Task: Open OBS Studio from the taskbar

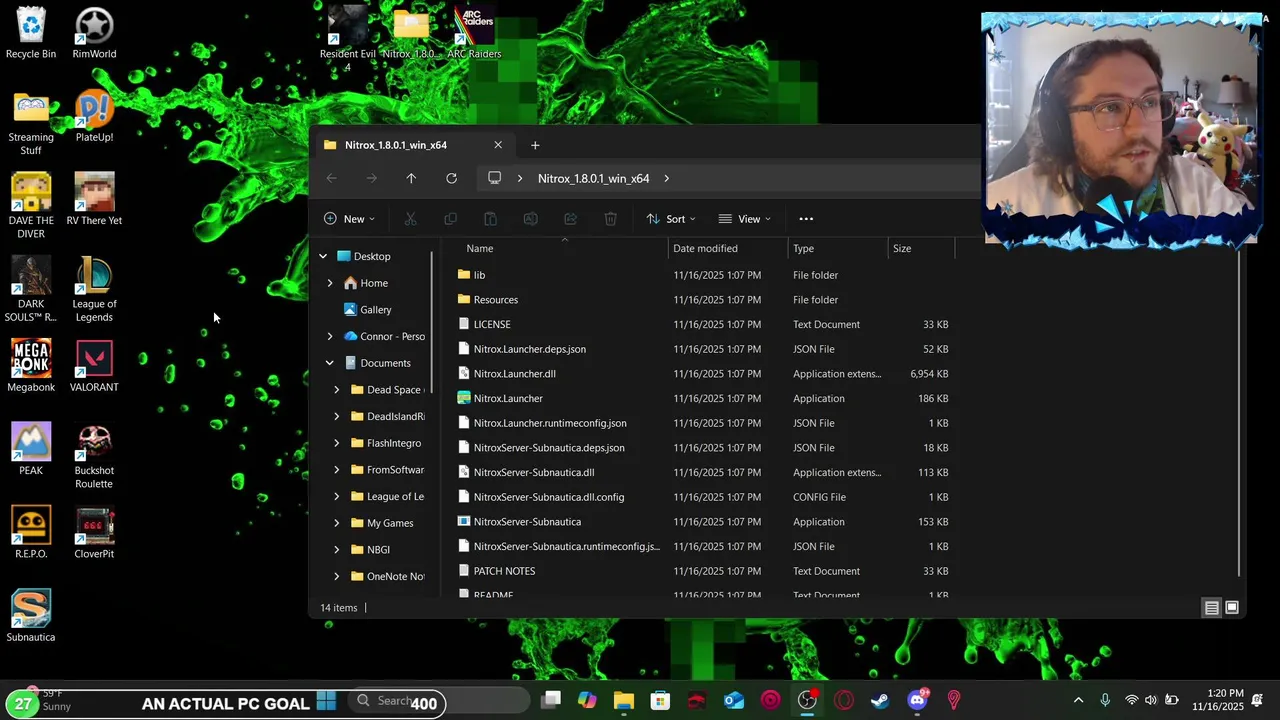Action: pos(807,701)
